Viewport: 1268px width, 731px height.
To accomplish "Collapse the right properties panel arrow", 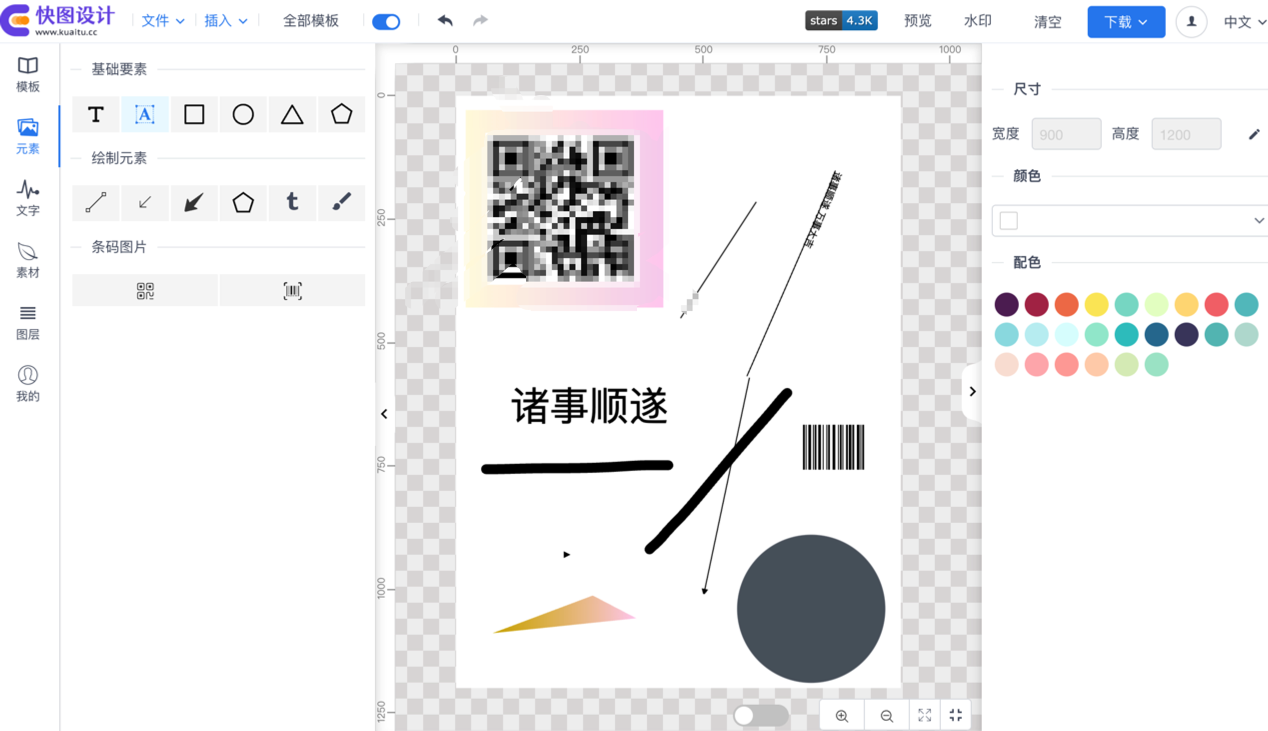I will click(x=971, y=392).
